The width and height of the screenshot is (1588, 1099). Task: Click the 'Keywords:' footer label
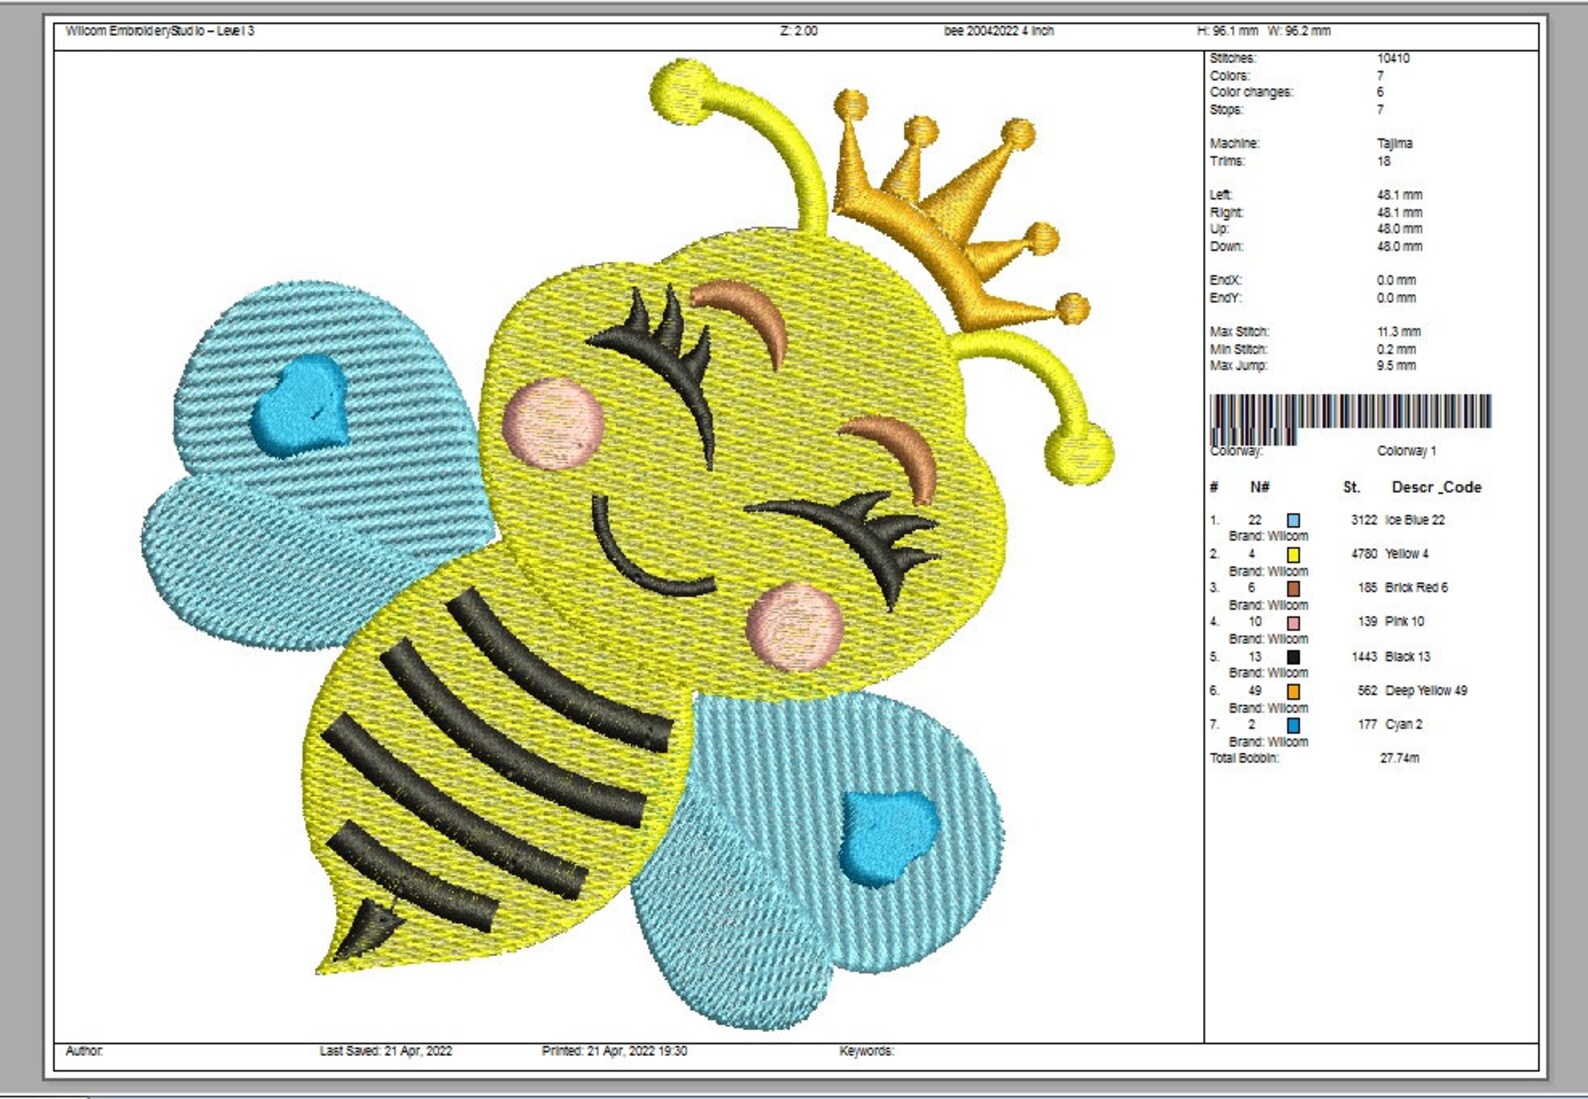(866, 1051)
